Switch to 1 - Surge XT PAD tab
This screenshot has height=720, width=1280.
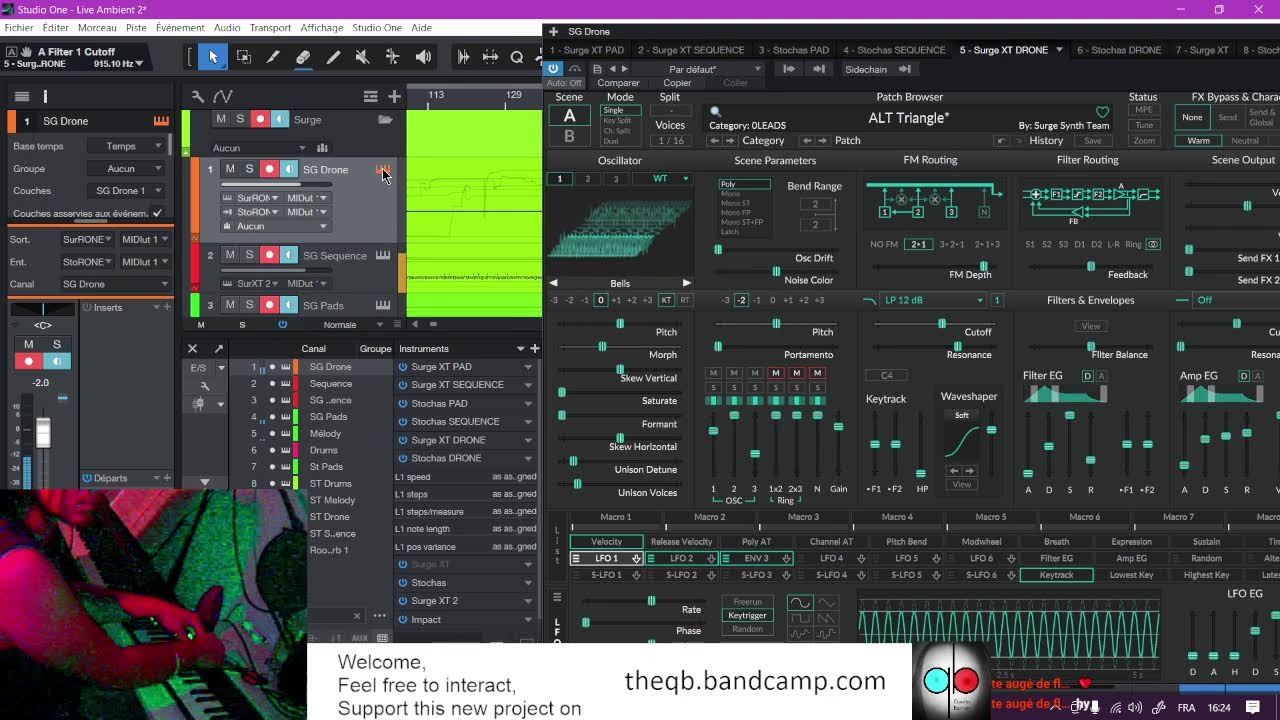[589, 50]
